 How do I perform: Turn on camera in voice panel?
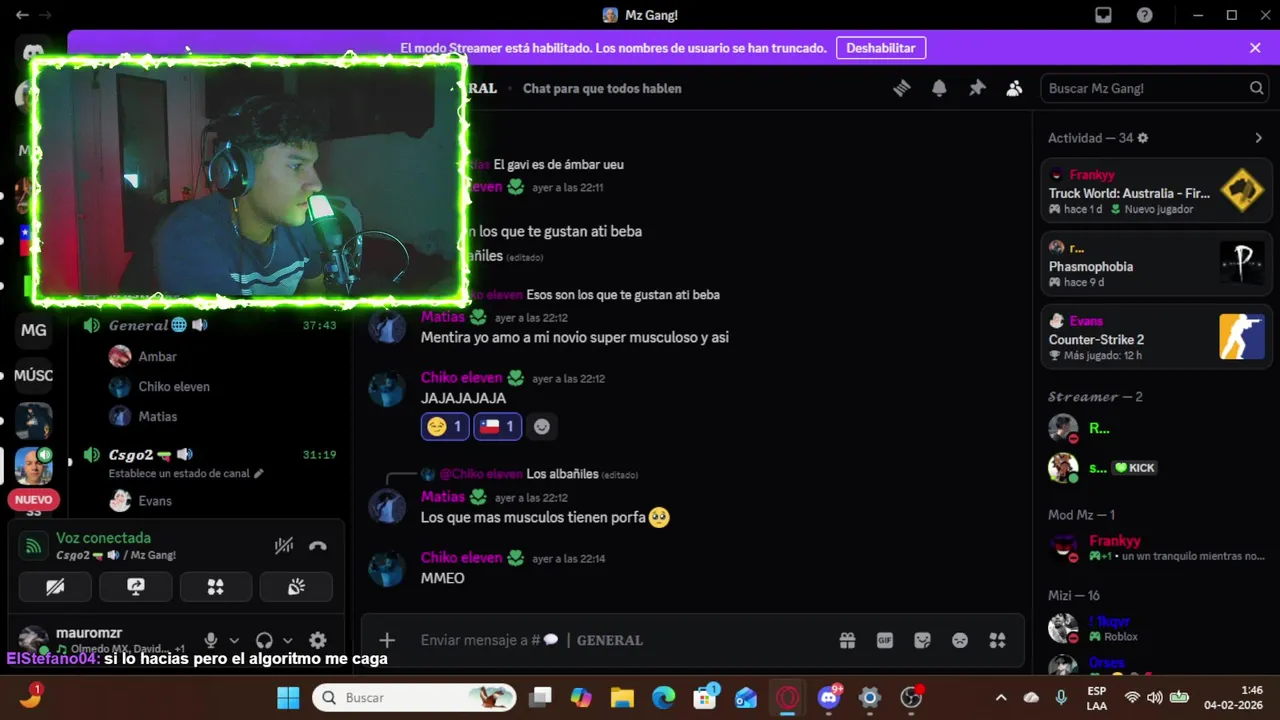[55, 587]
